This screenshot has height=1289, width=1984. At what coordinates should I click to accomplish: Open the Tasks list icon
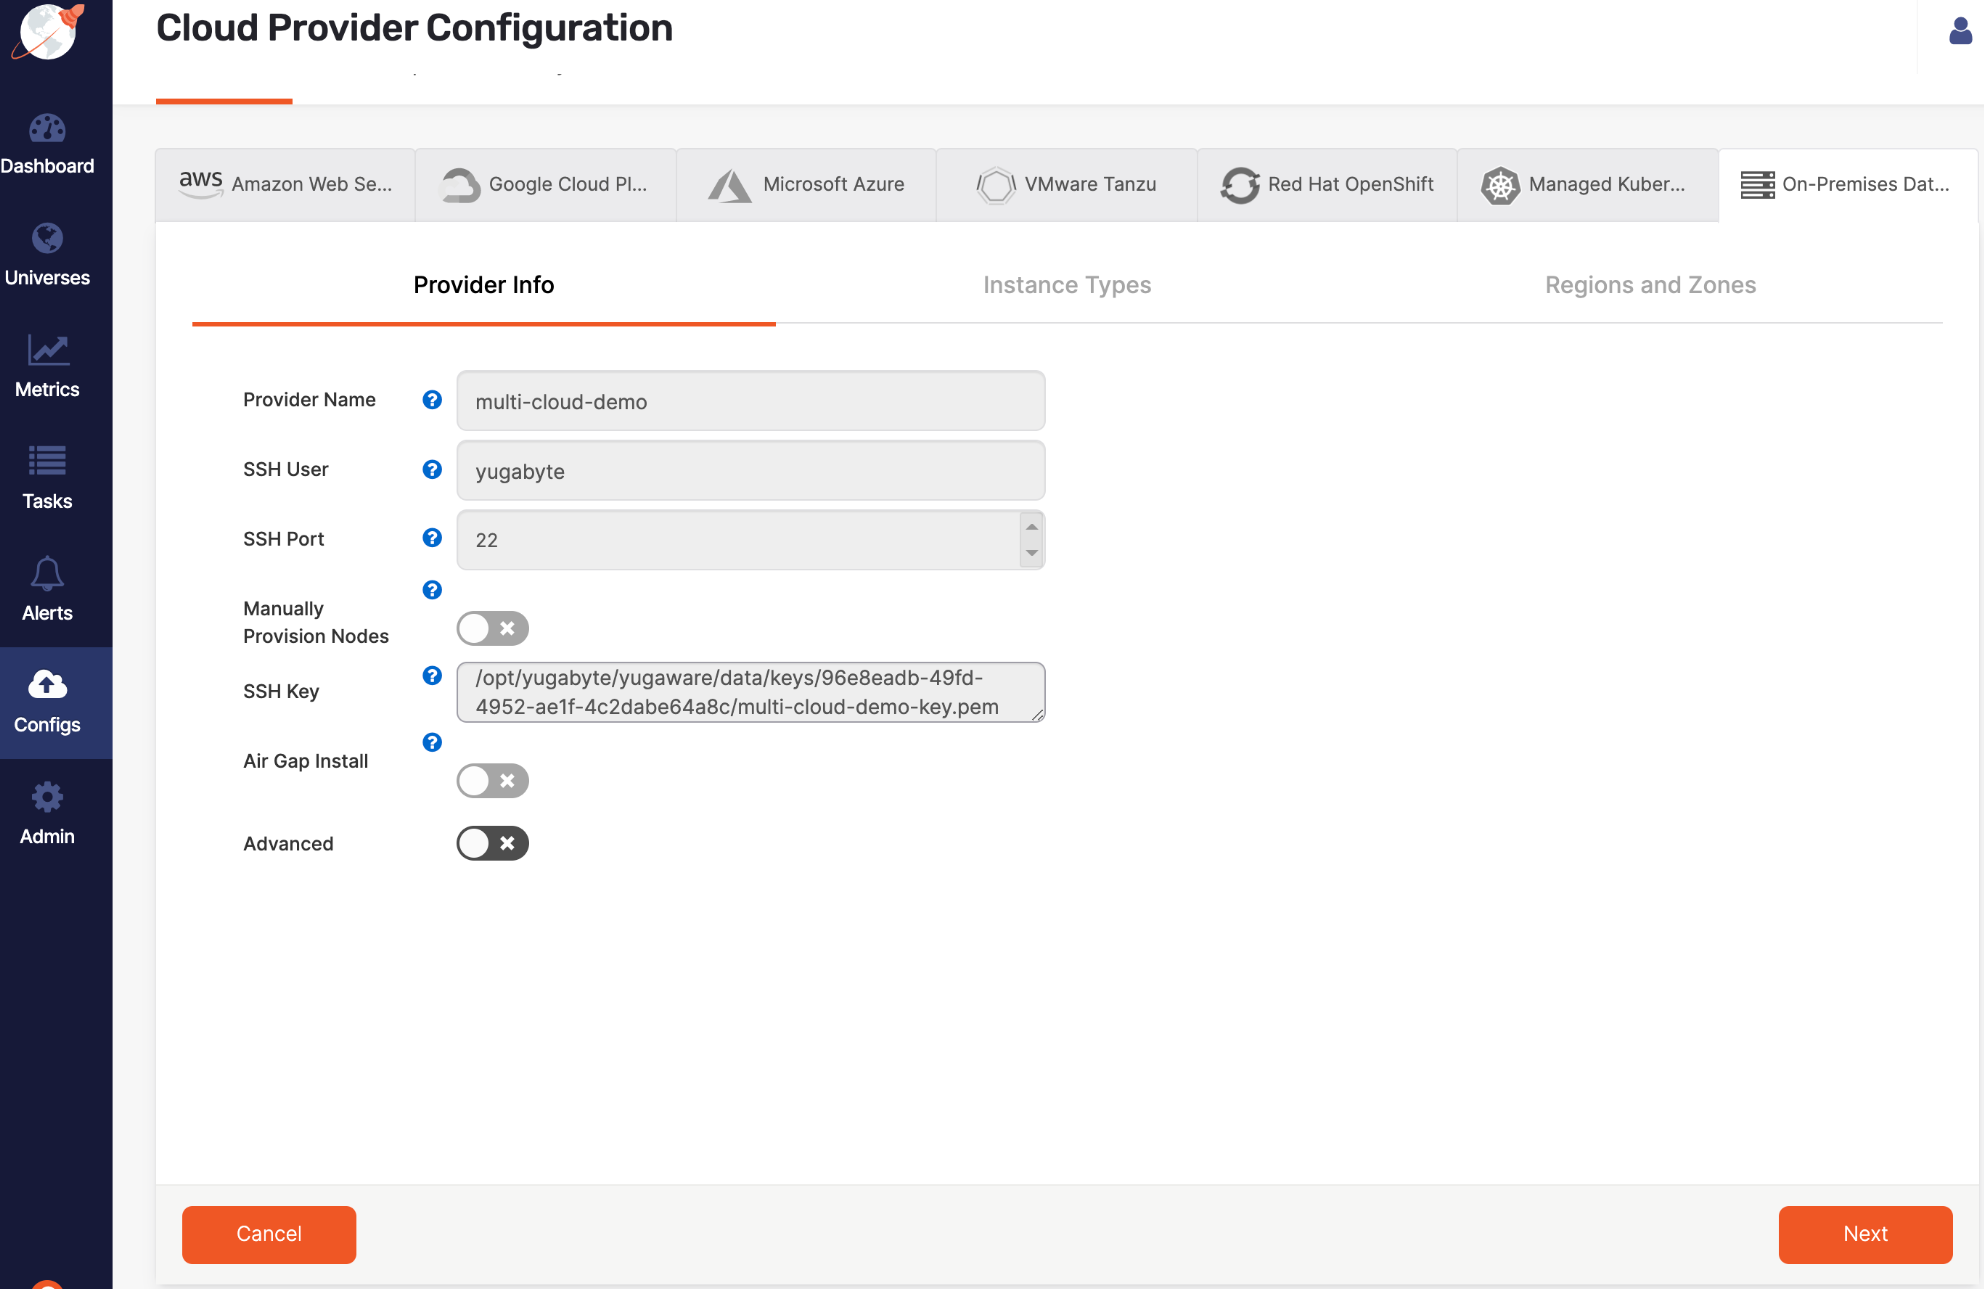coord(47,461)
